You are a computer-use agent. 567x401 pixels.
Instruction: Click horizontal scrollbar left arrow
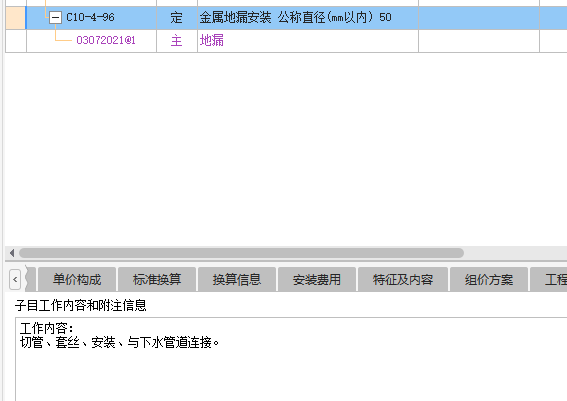tap(12, 253)
